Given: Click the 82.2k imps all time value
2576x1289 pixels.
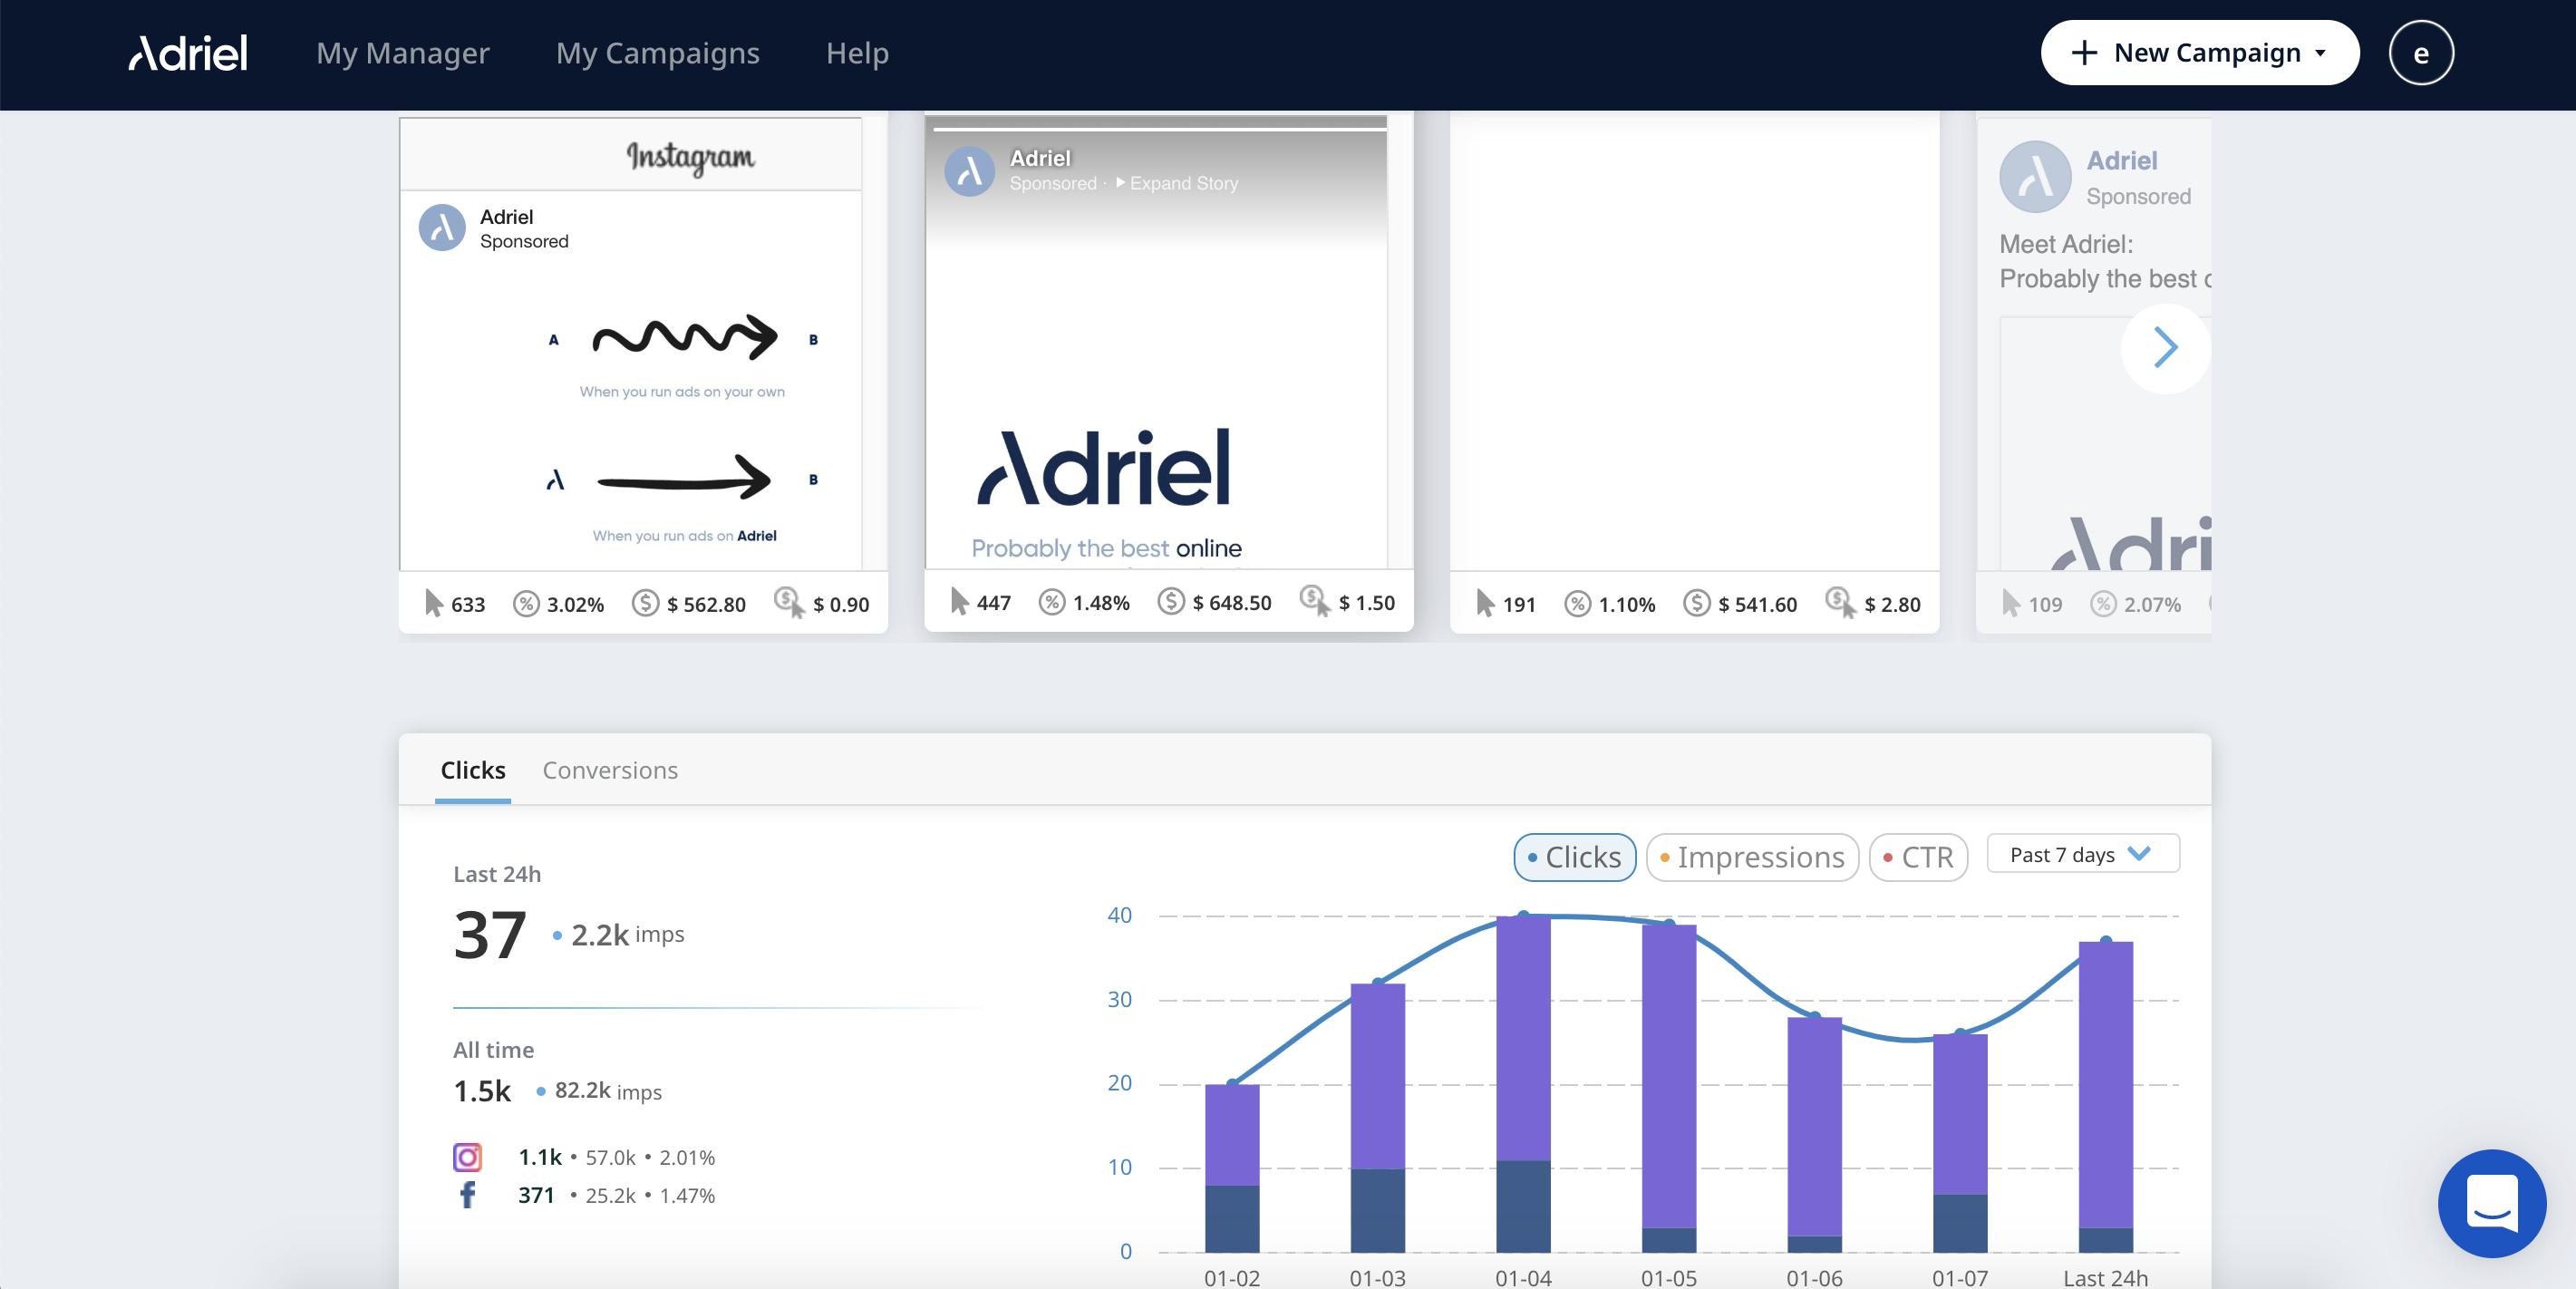Looking at the screenshot, I should tap(608, 1091).
